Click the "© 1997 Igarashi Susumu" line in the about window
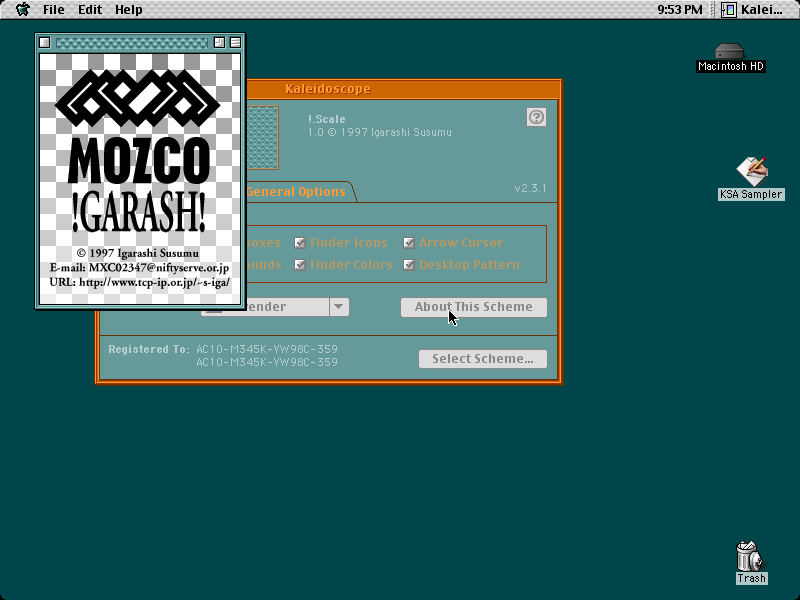 click(x=138, y=253)
